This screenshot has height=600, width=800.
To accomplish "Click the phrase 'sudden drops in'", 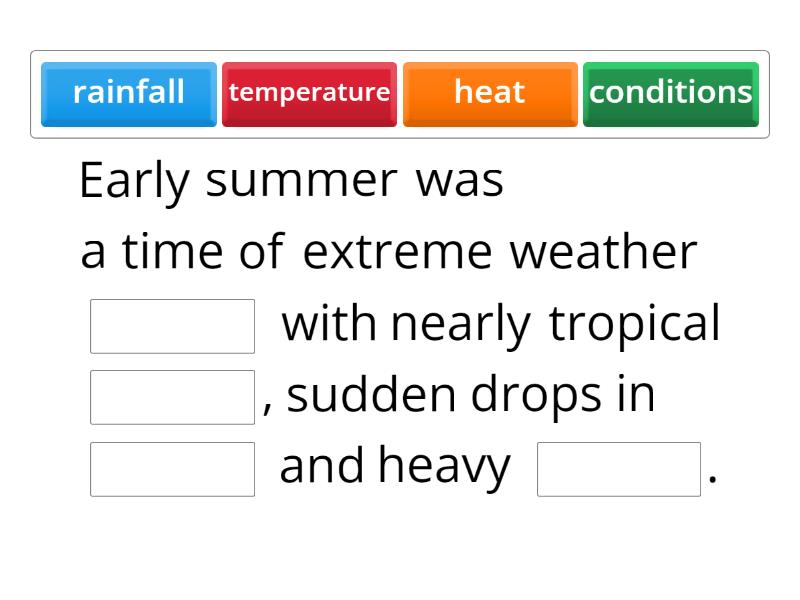I will click(x=470, y=394).
